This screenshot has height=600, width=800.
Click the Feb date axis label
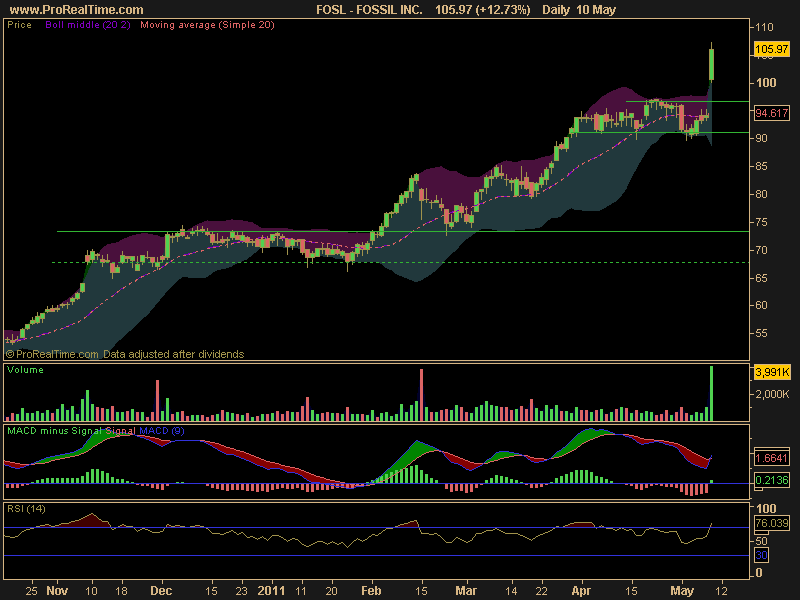371,591
